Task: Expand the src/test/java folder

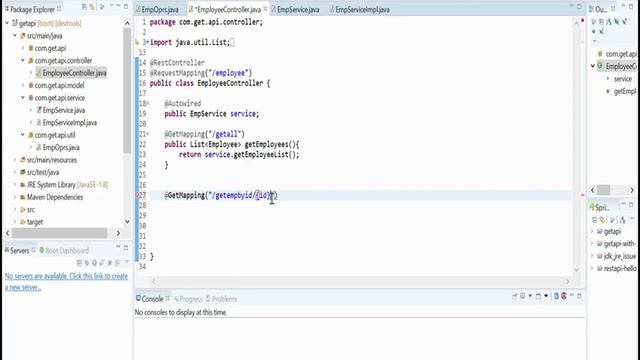Action: [15, 172]
